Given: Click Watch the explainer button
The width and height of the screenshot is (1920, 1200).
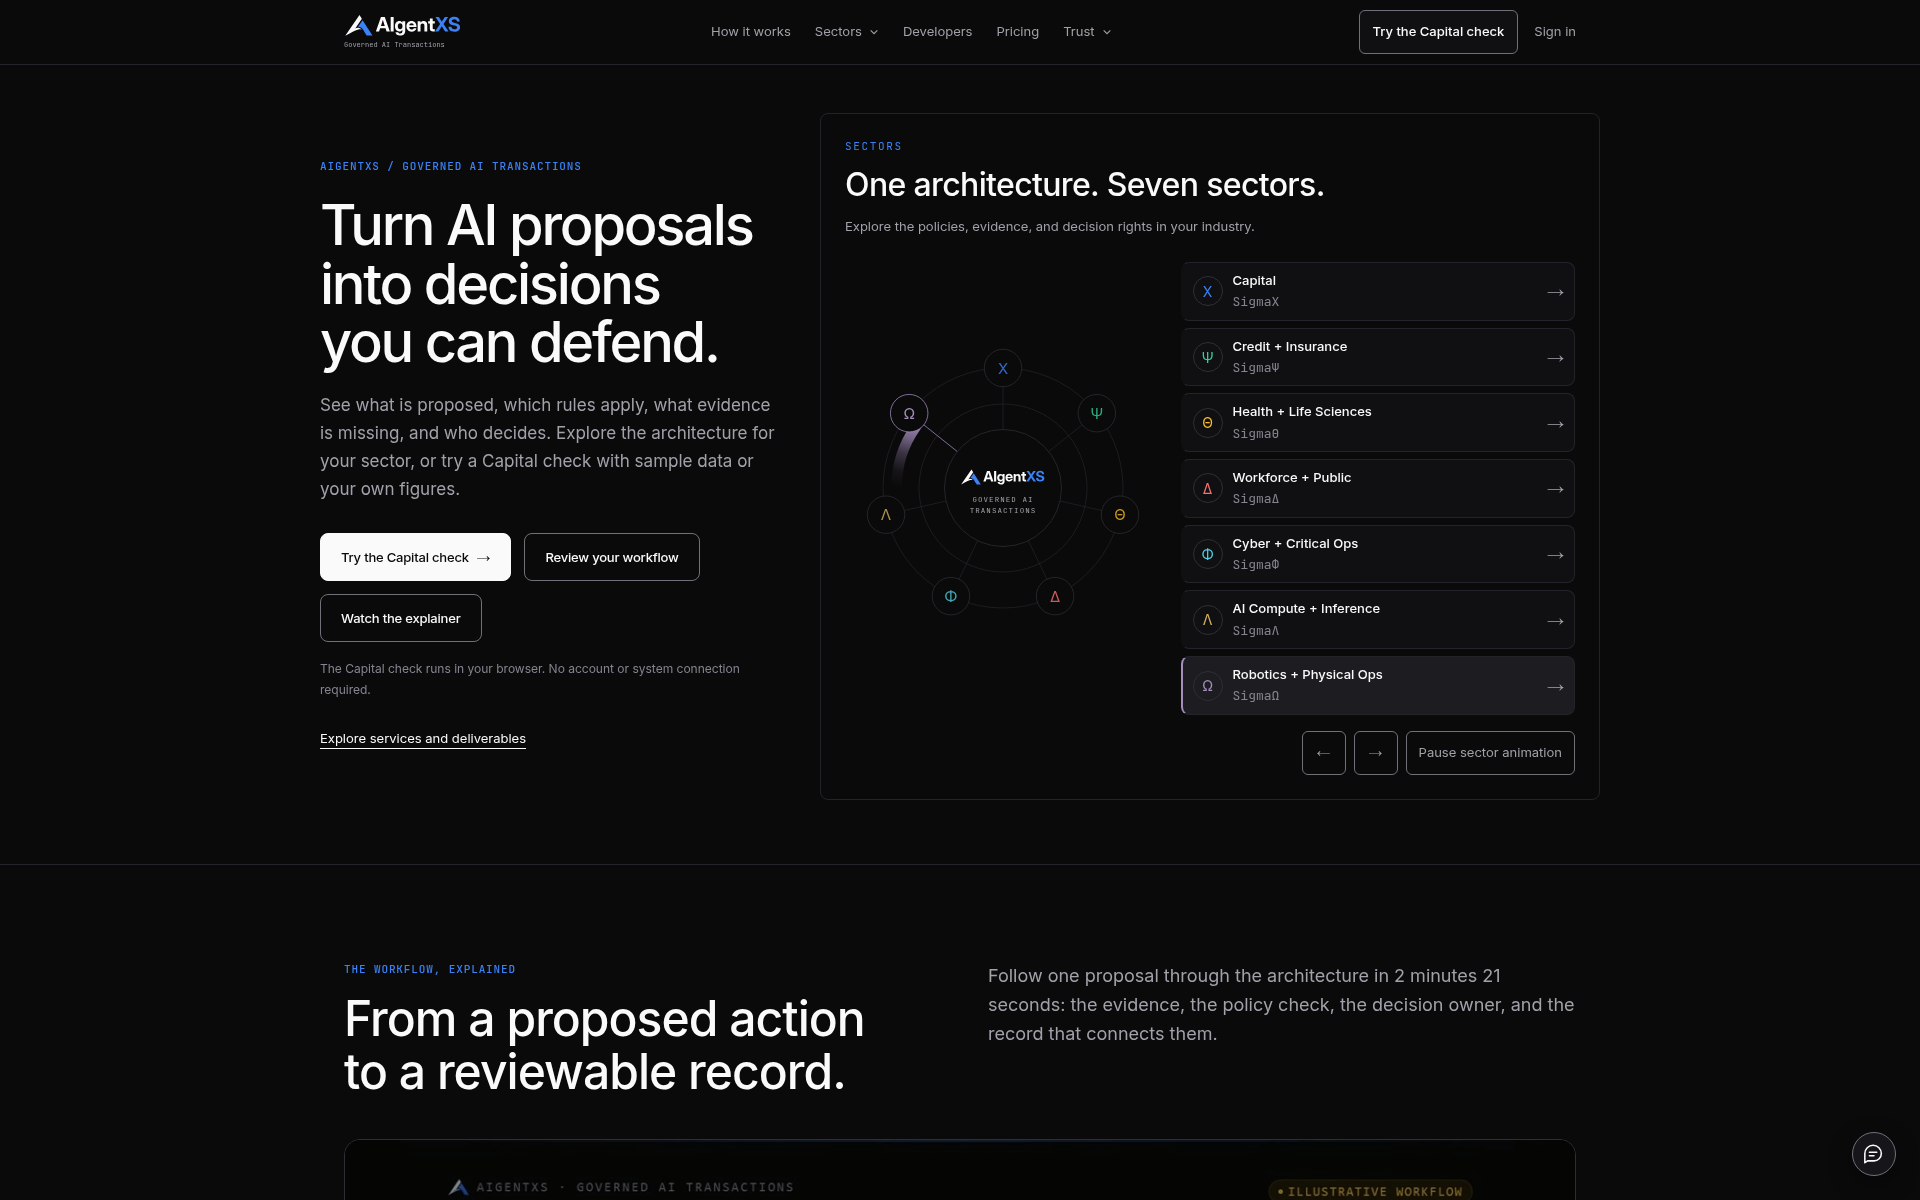Looking at the screenshot, I should coord(401,618).
